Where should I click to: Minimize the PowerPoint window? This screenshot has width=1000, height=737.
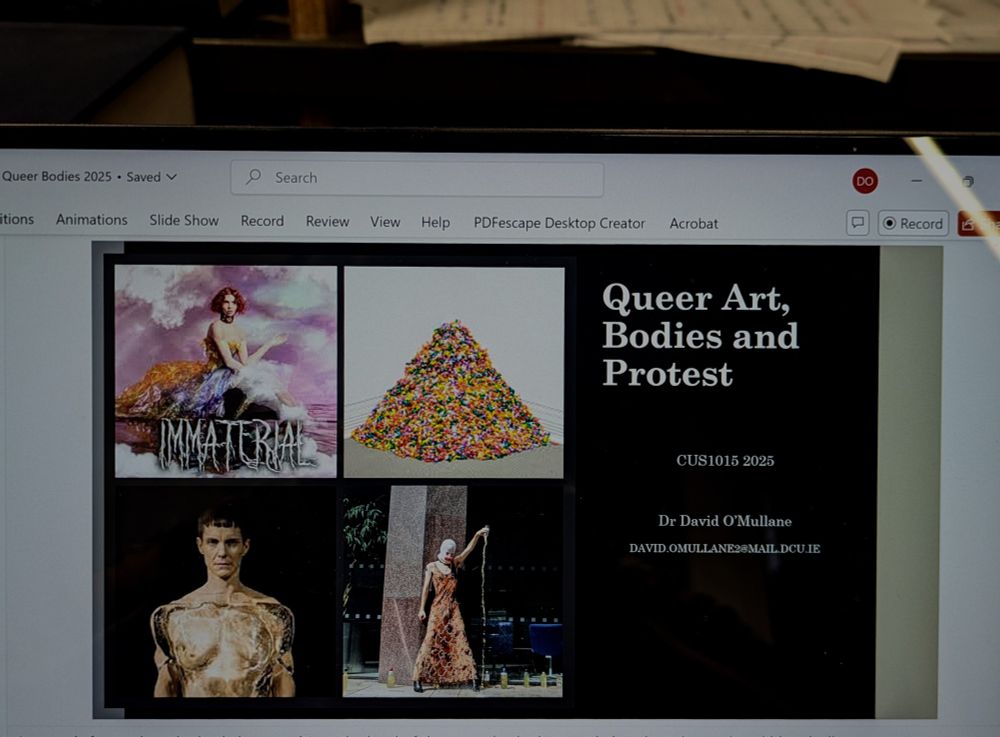[x=916, y=181]
